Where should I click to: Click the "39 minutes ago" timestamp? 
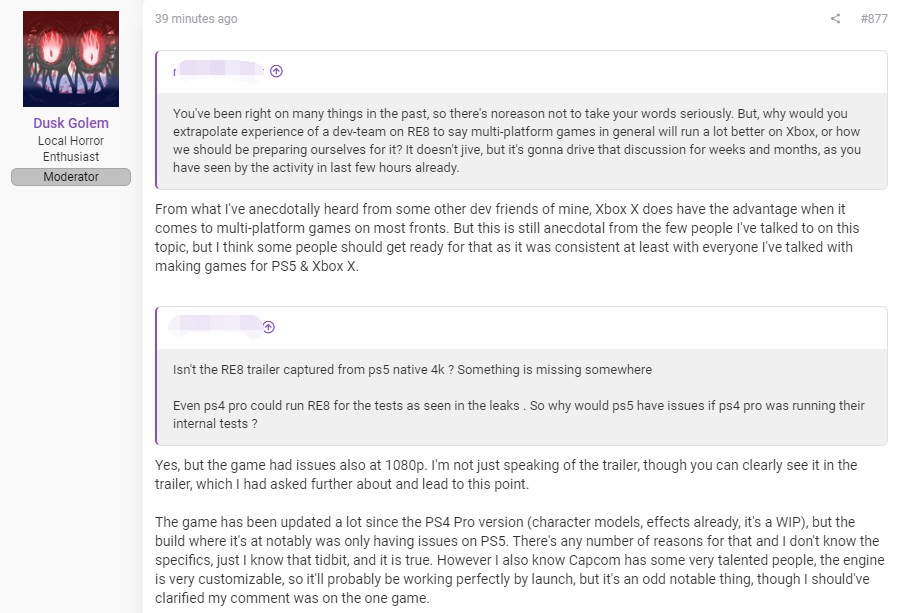coord(196,19)
